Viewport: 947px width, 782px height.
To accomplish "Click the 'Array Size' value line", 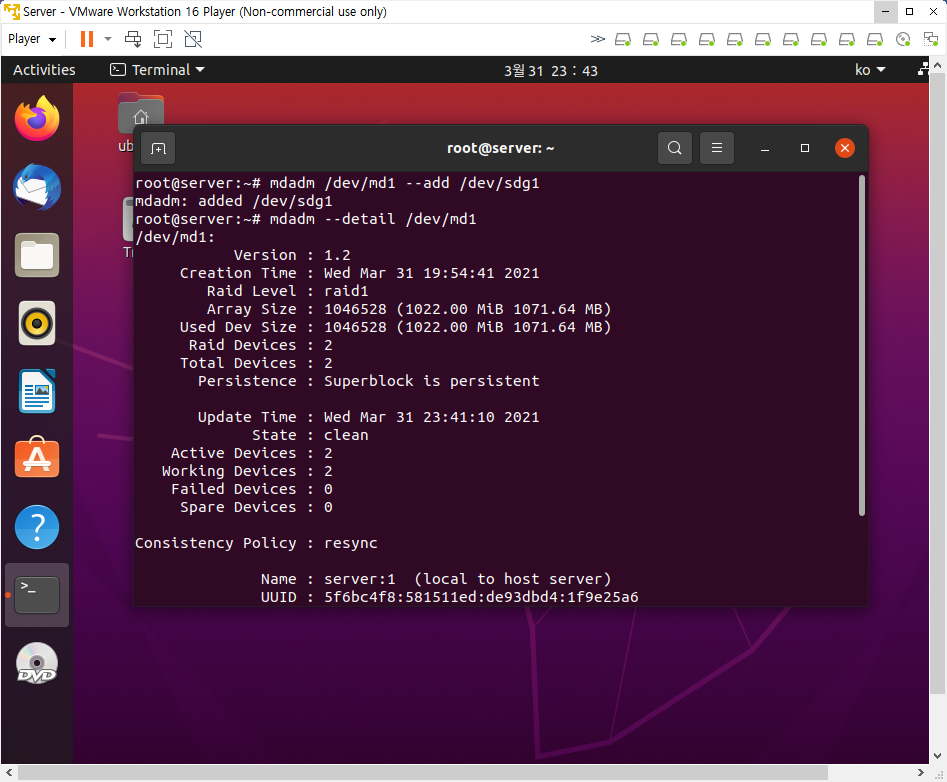I will point(409,309).
